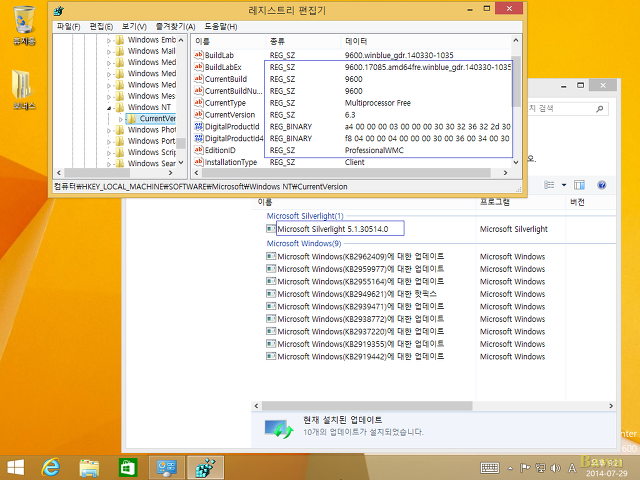Open the 보기(V) menu
640x480 pixels.
[x=134, y=27]
